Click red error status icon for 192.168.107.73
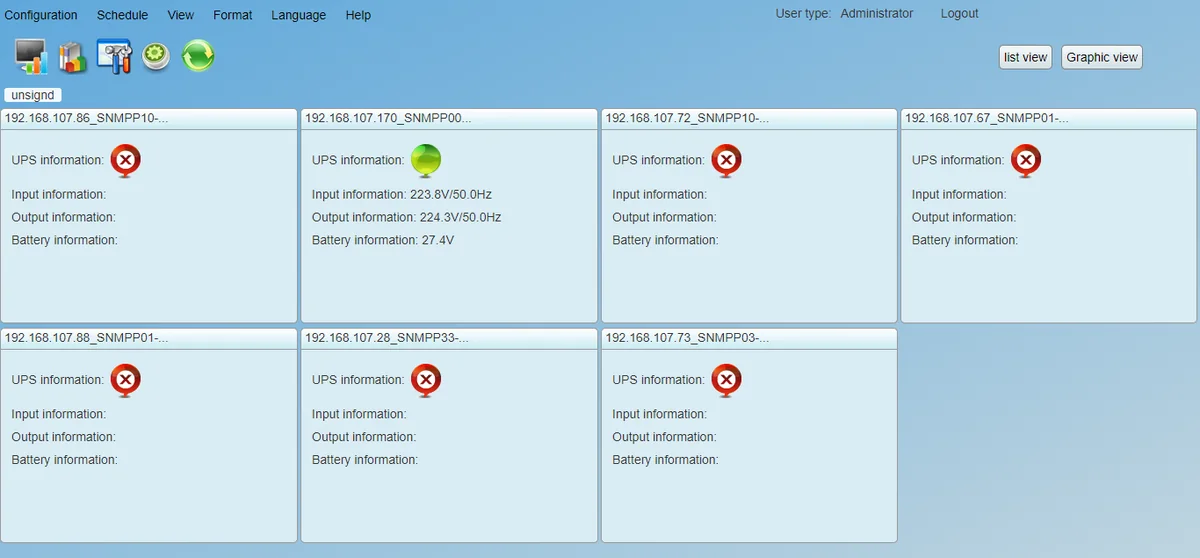The height and width of the screenshot is (558, 1200). coord(727,381)
